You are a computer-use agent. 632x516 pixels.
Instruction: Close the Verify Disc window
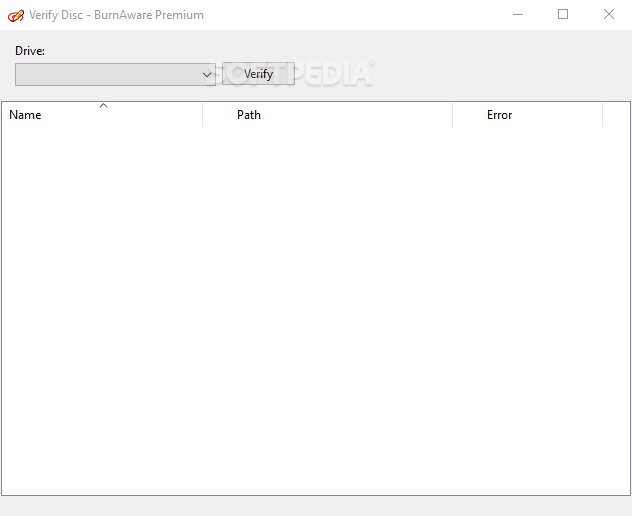coord(609,15)
